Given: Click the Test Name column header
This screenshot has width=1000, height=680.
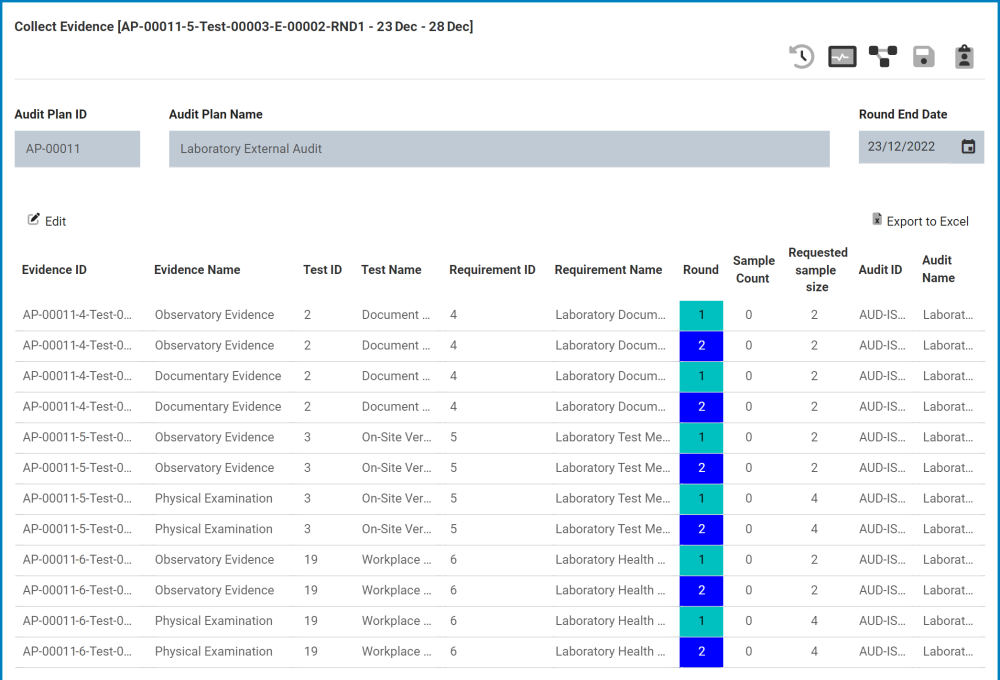Looking at the screenshot, I should (391, 270).
